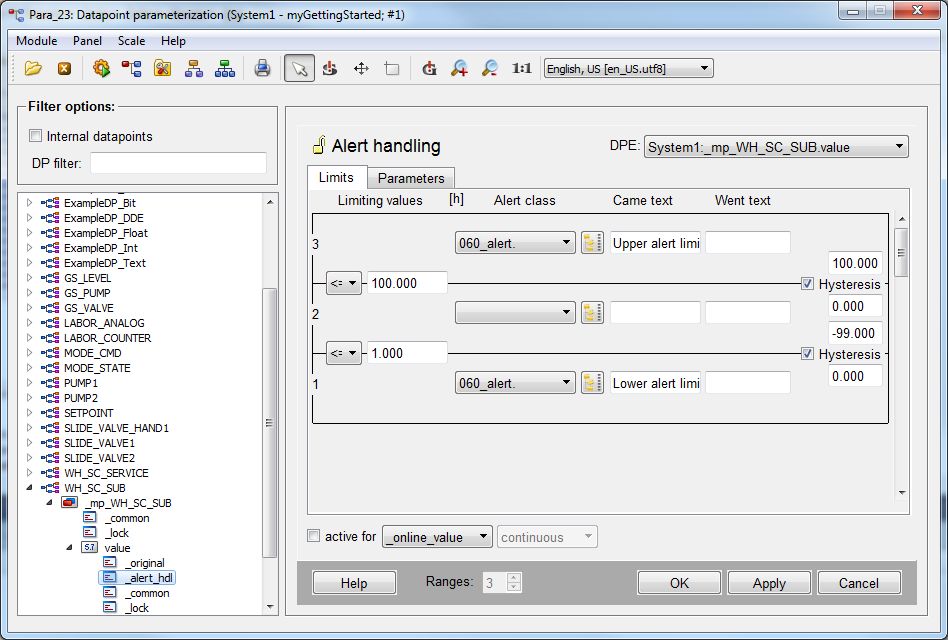Click the DP filter input field

178,163
